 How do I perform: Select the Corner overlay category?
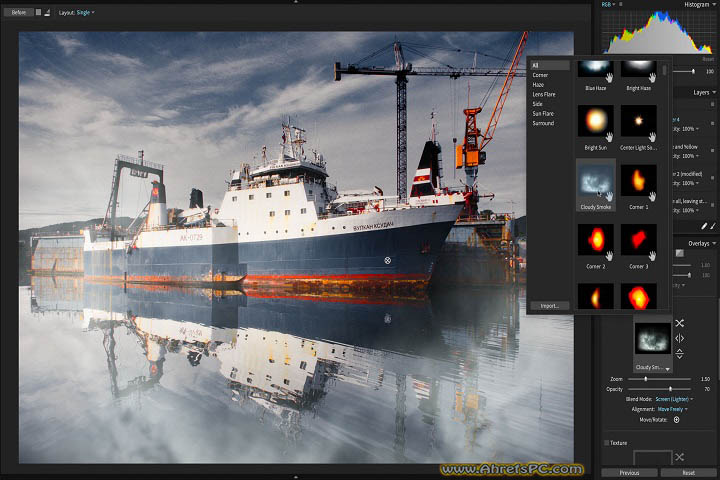click(540, 75)
